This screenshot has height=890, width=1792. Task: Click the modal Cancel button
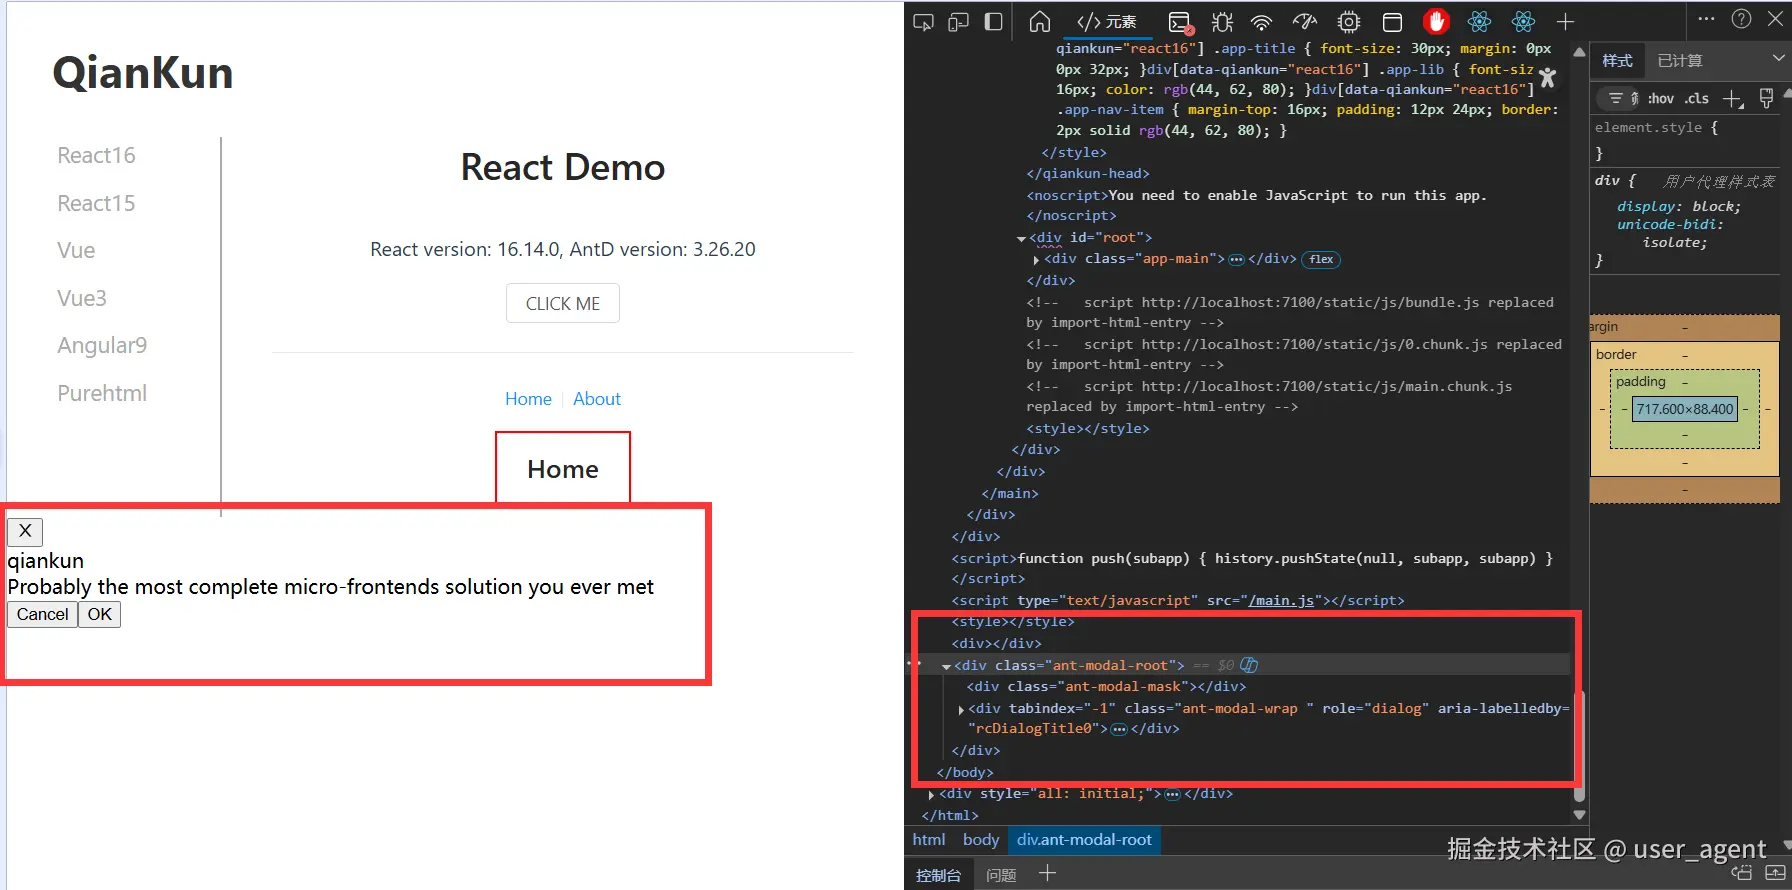pyautogui.click(x=42, y=614)
